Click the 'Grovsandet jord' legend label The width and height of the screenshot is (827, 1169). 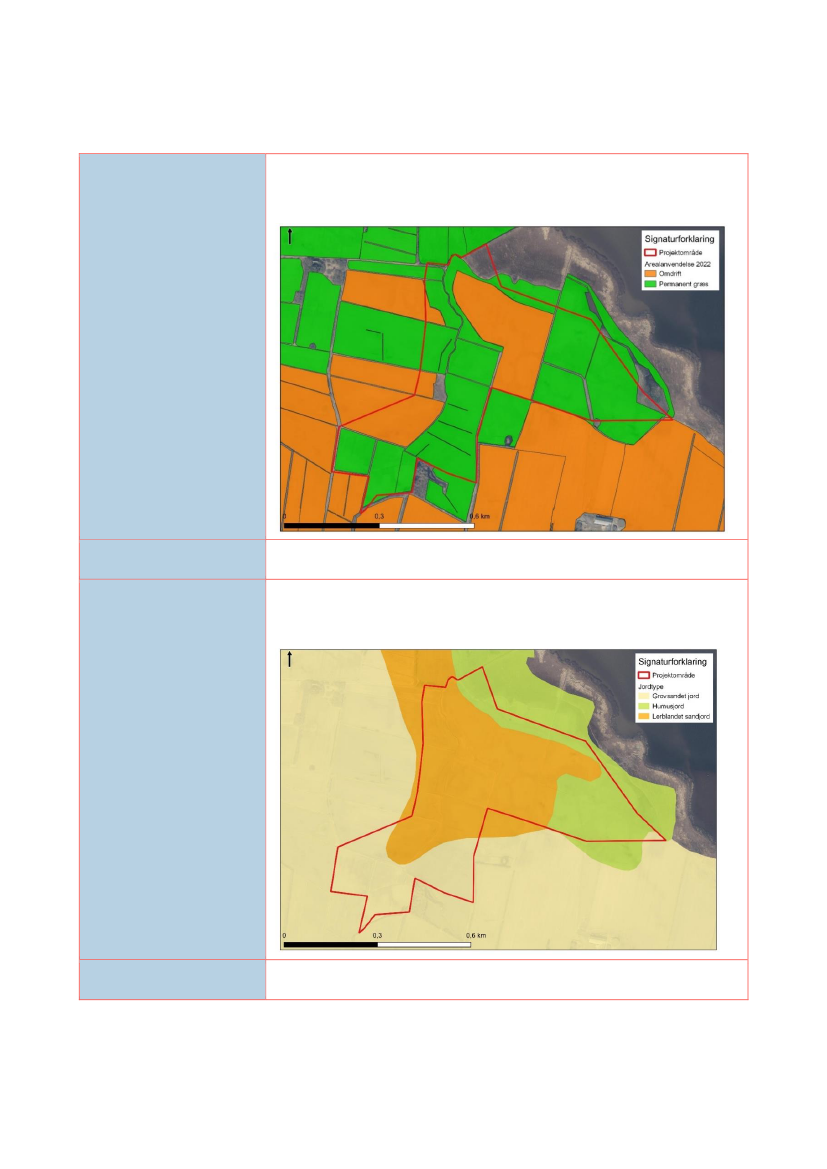point(676,696)
